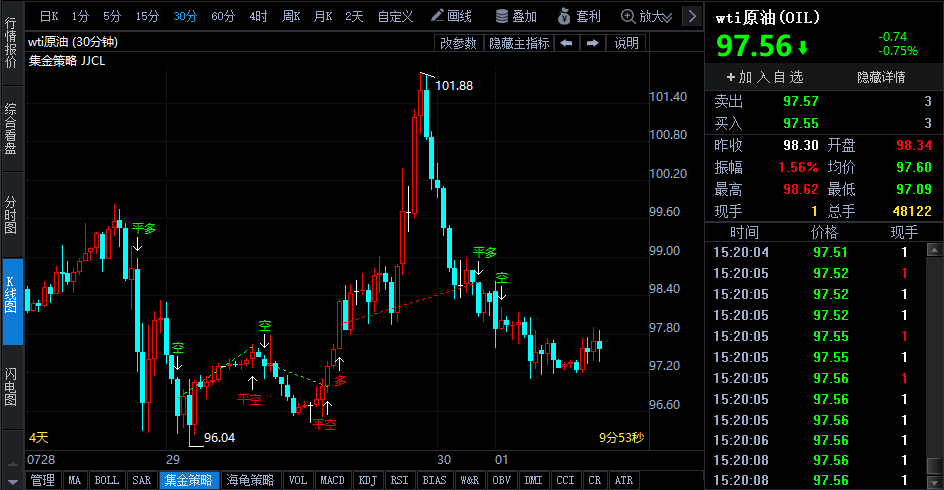Select K线图 sidebar panel
The image size is (944, 490).
11,301
